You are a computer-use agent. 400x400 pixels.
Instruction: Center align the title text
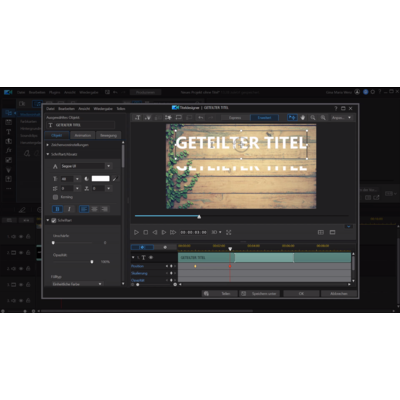pos(95,209)
